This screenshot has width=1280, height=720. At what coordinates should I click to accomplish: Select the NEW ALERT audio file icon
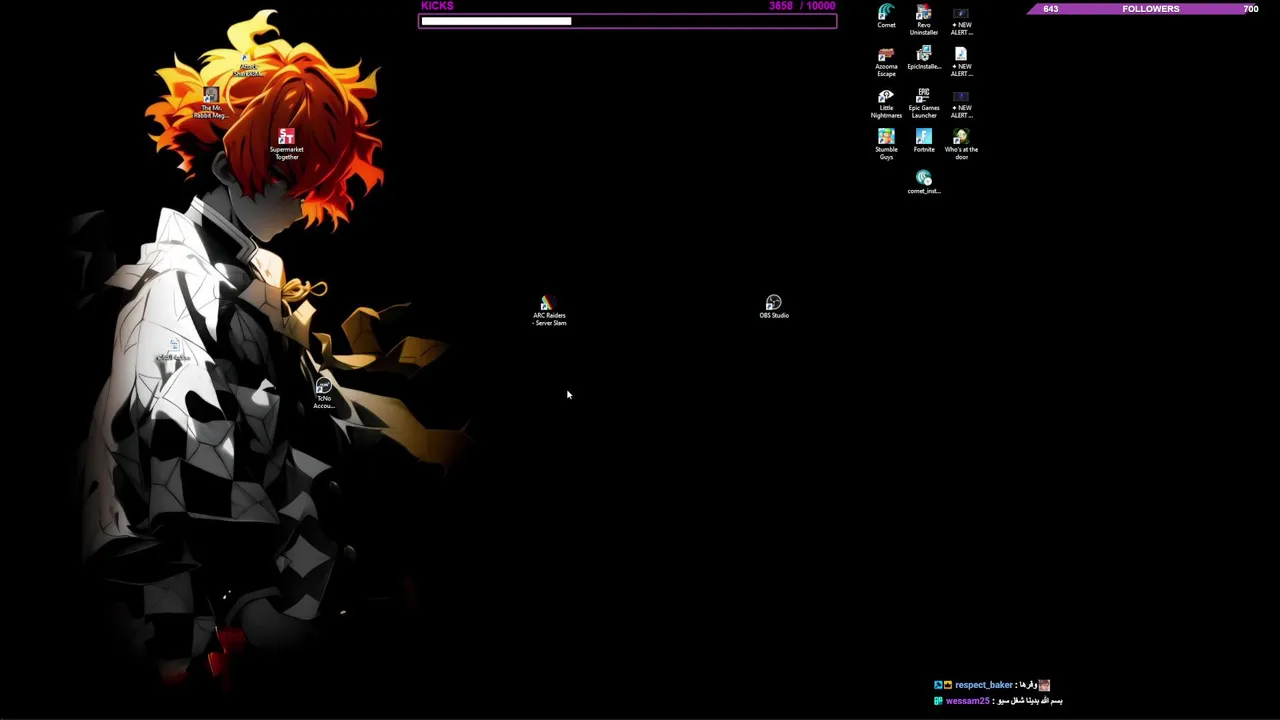coord(961,61)
